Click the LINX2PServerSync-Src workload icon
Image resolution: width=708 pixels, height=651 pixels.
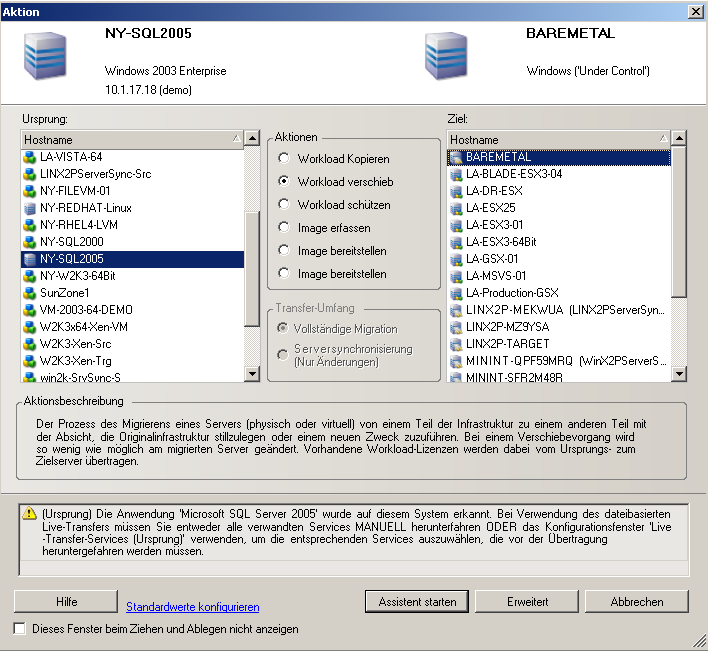click(x=29, y=174)
